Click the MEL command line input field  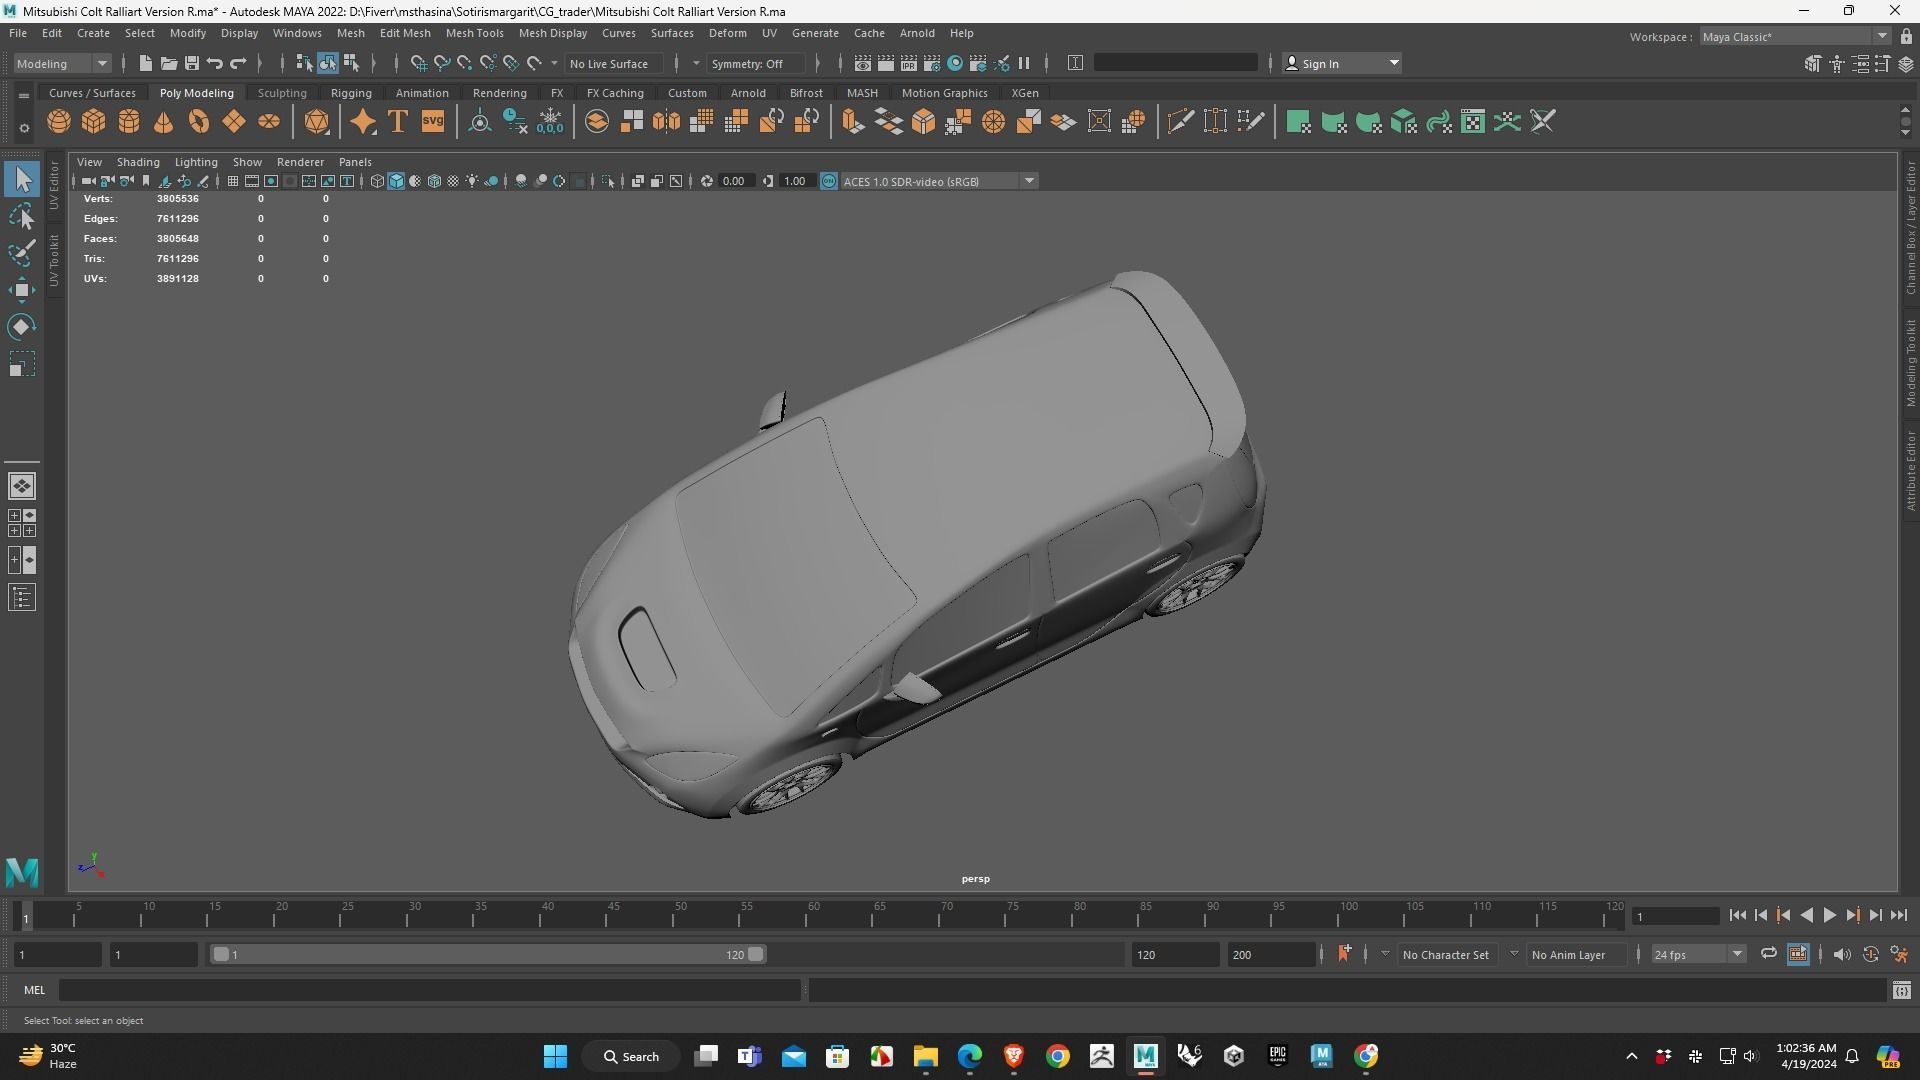coord(430,990)
